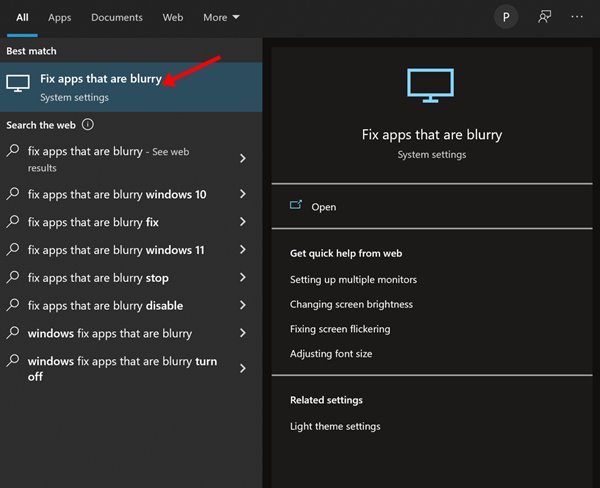This screenshot has height=488, width=600.
Task: Expand arrow for 'blurry fix' suggestion
Action: point(243,222)
